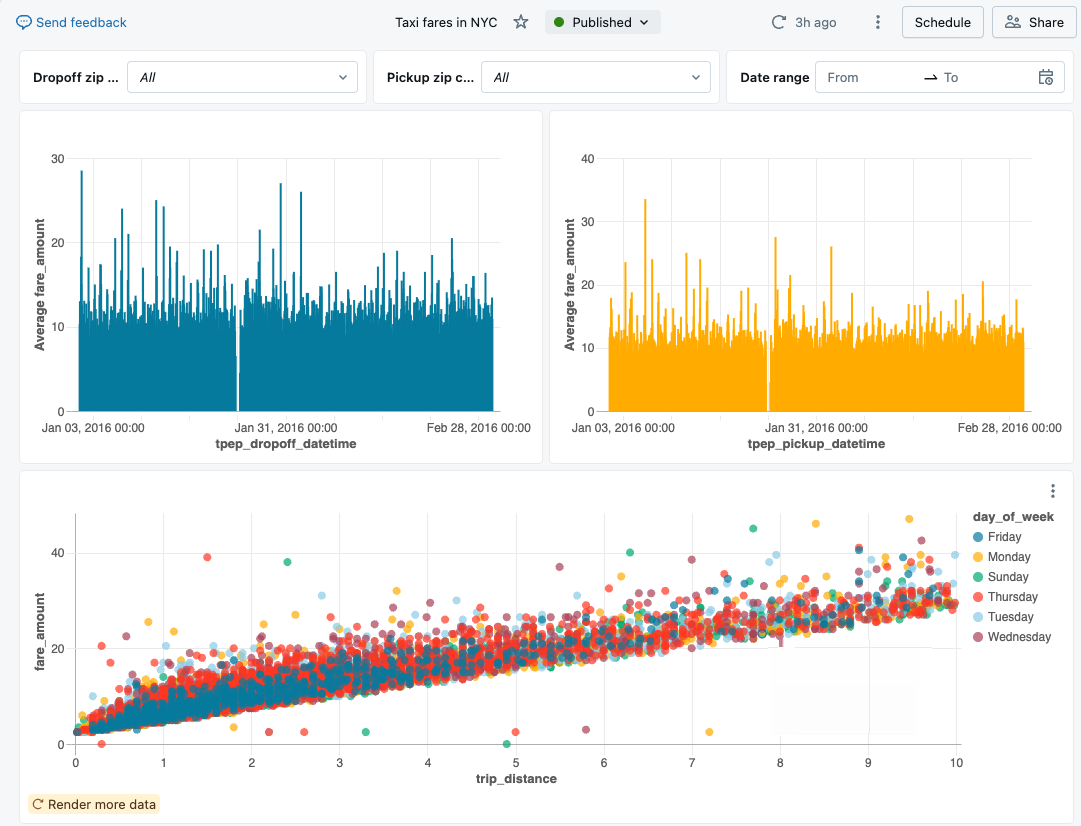
Task: Open the calendar icon in Date range
Action: (x=1045, y=77)
